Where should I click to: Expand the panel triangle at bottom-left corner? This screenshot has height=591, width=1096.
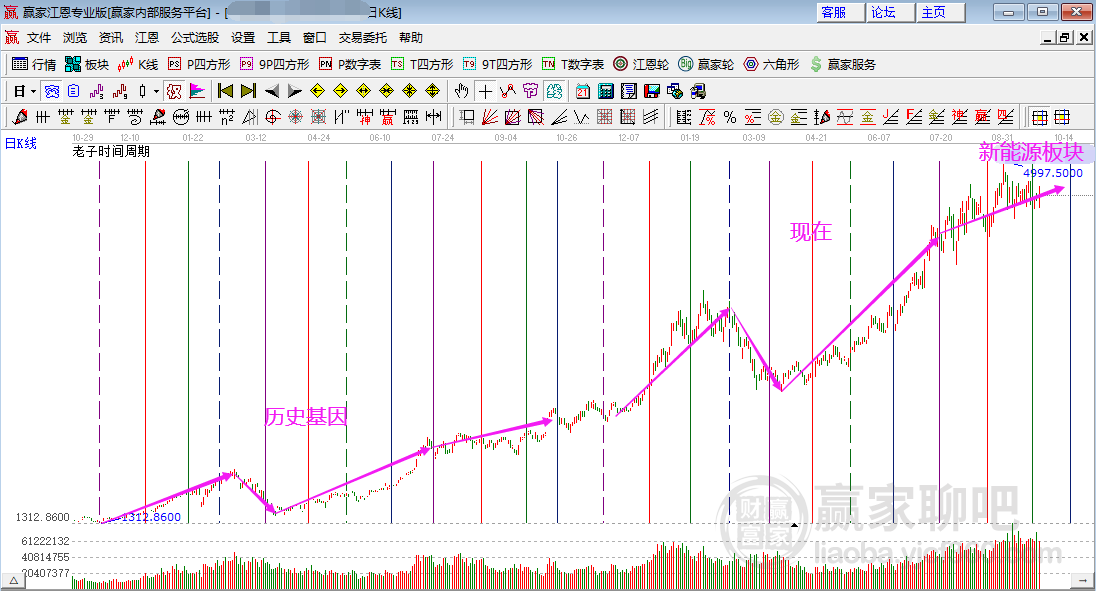[13, 581]
